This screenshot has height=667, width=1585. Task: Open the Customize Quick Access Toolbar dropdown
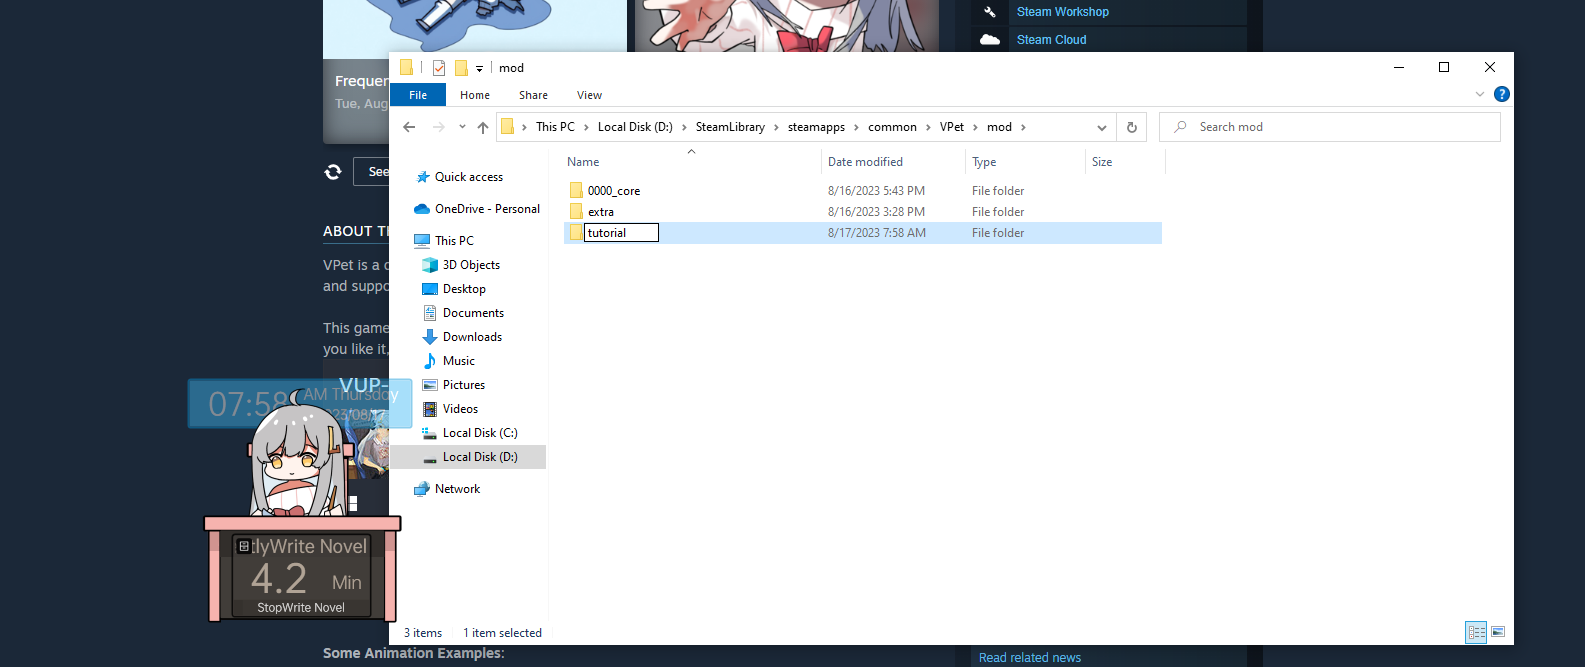coord(479,69)
